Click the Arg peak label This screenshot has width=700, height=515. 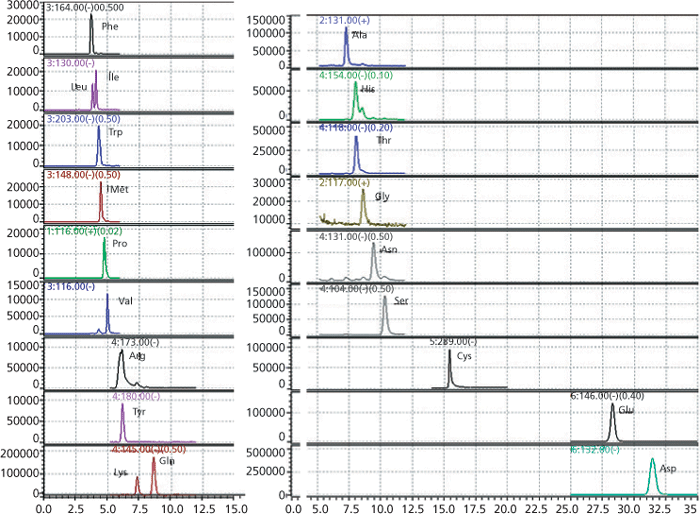[x=137, y=356]
